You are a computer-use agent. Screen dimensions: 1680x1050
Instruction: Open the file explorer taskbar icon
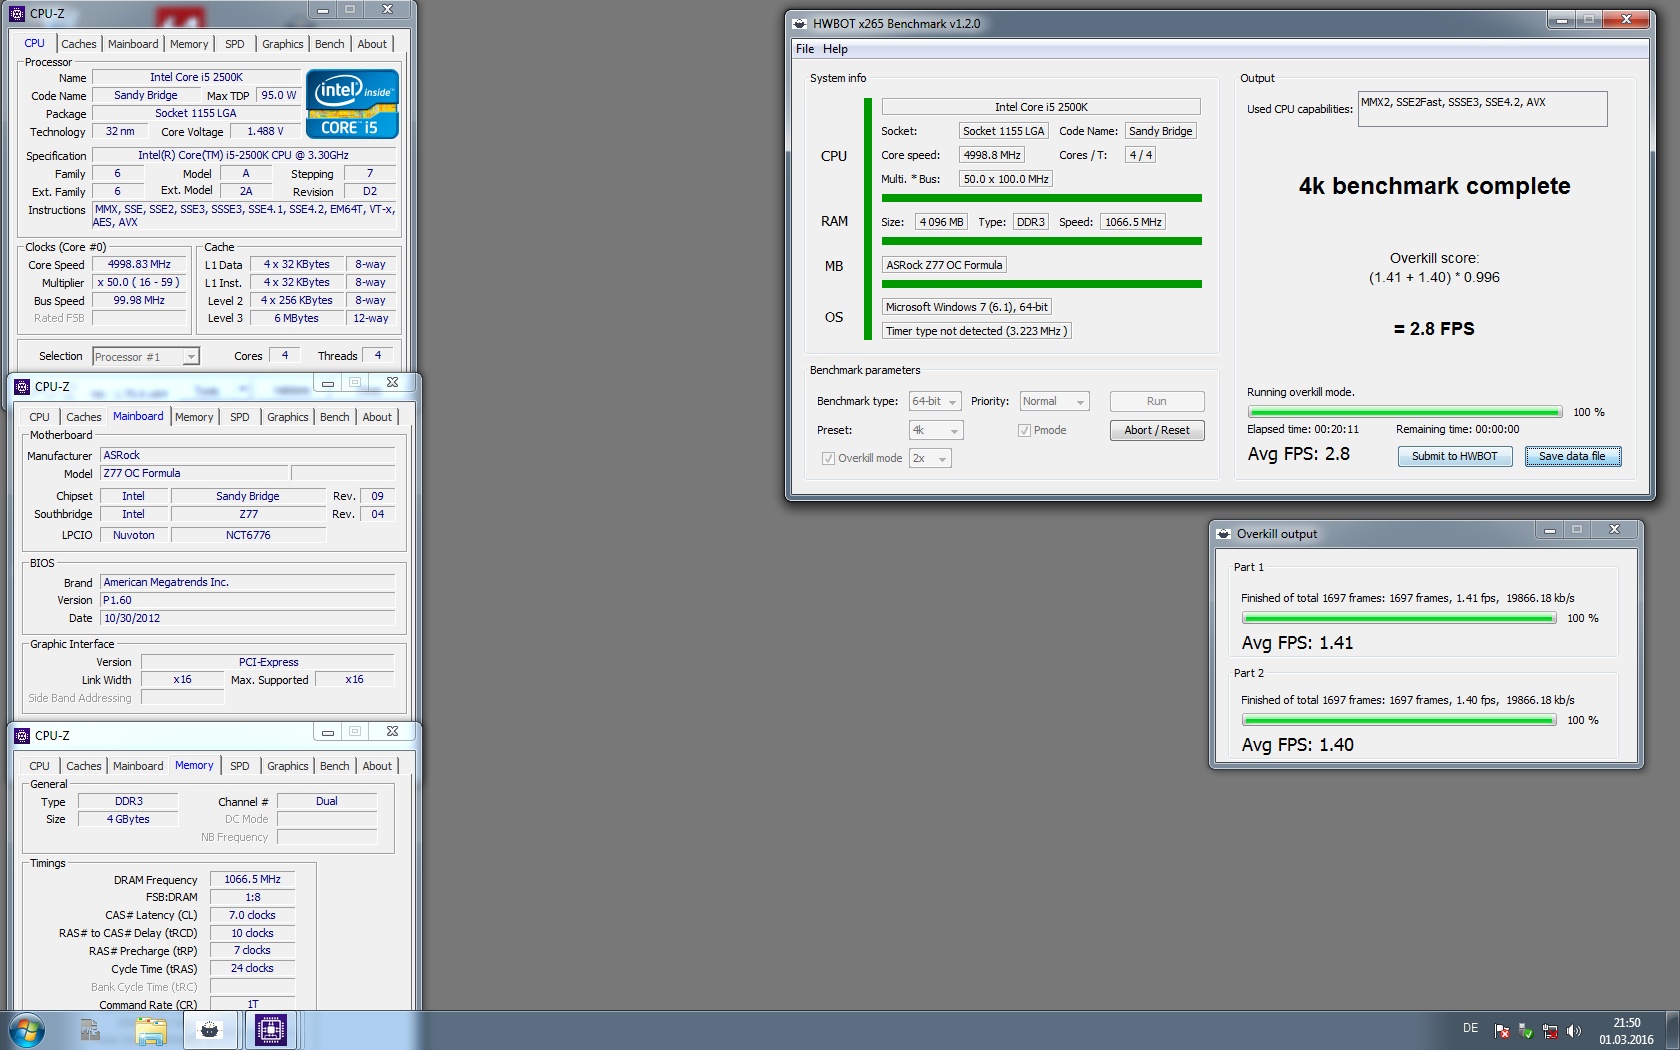tap(151, 1029)
